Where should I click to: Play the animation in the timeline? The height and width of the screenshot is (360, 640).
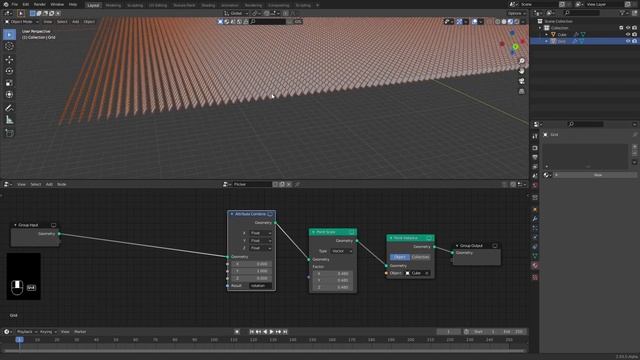[x=272, y=332]
